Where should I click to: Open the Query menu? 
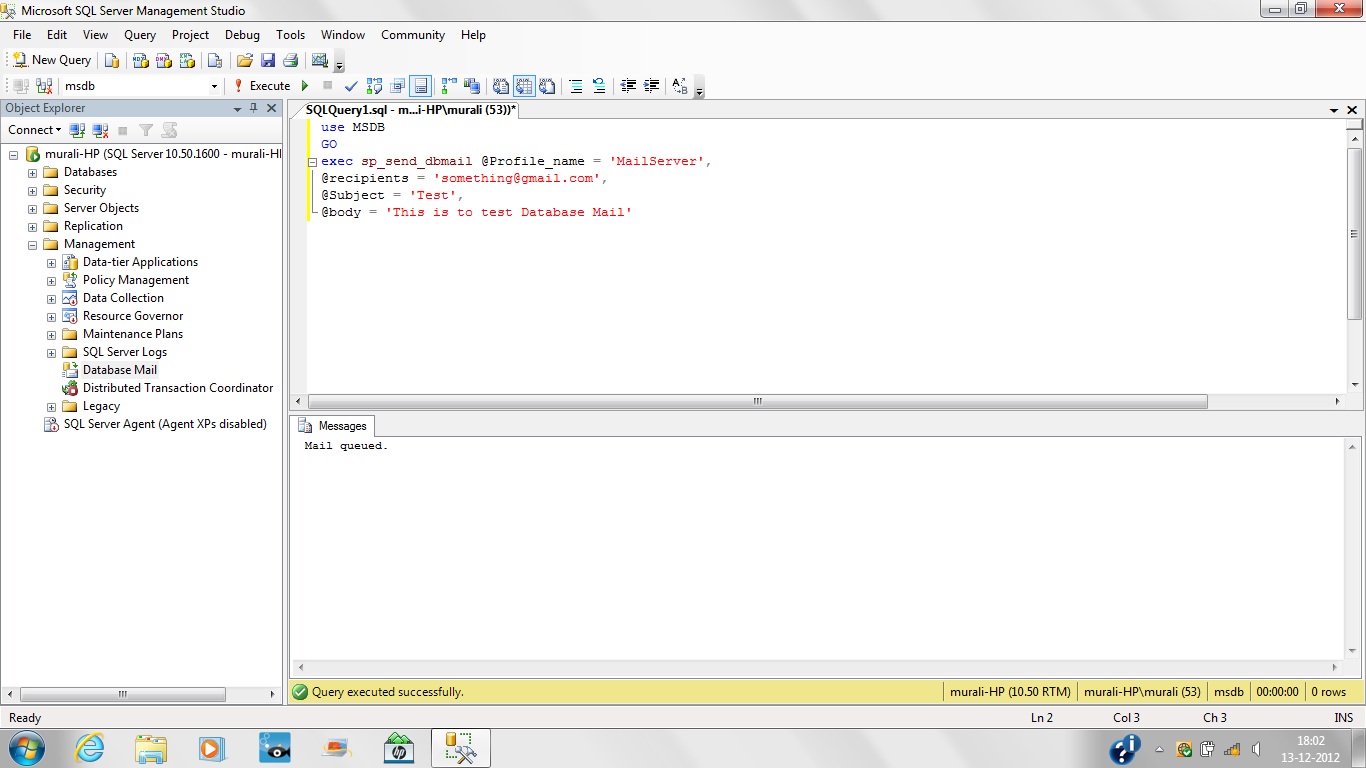140,35
